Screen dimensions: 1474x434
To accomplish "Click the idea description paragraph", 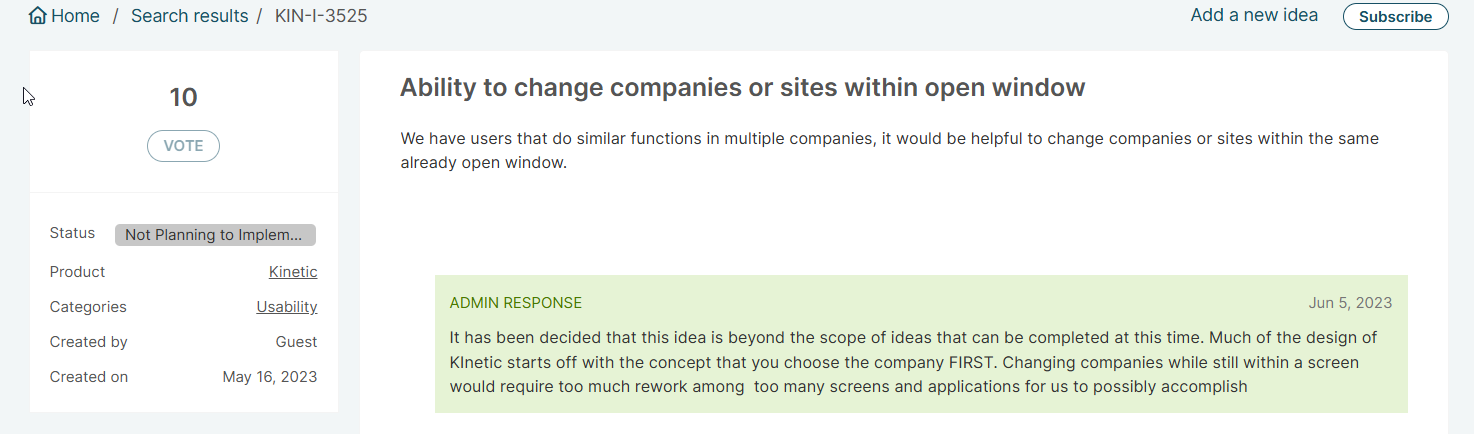I will [889, 150].
